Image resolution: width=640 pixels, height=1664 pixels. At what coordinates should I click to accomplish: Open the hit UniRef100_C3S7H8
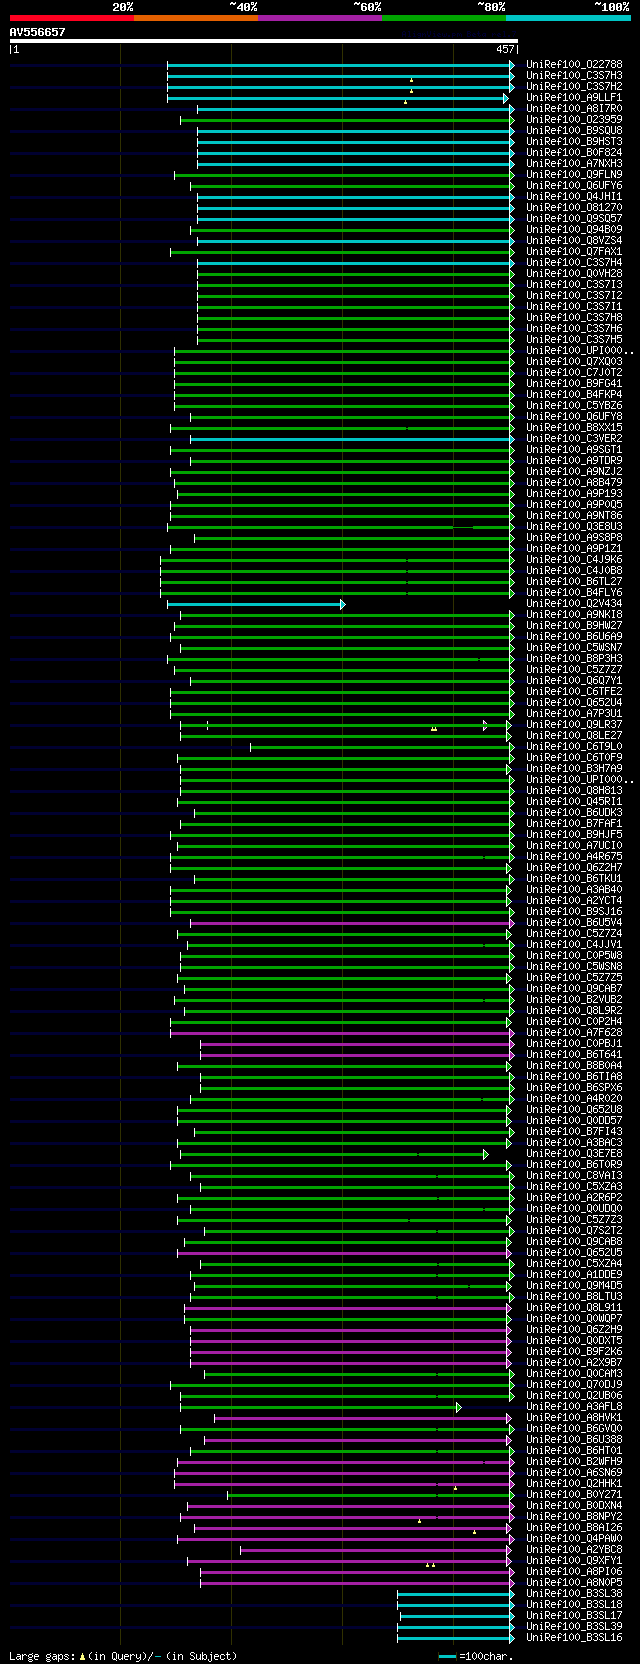[574, 318]
